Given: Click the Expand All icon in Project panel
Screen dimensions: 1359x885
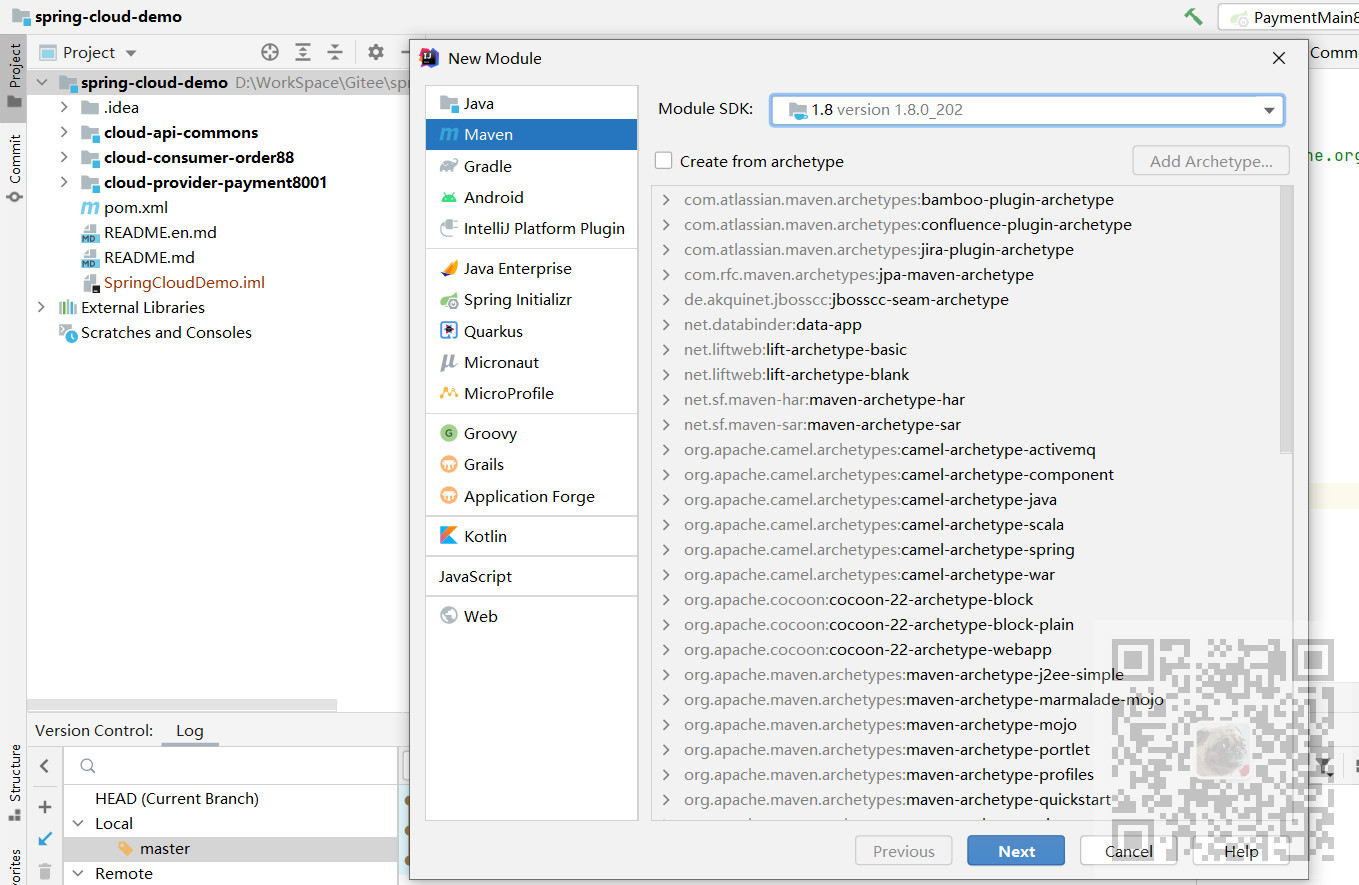Looking at the screenshot, I should pos(303,52).
